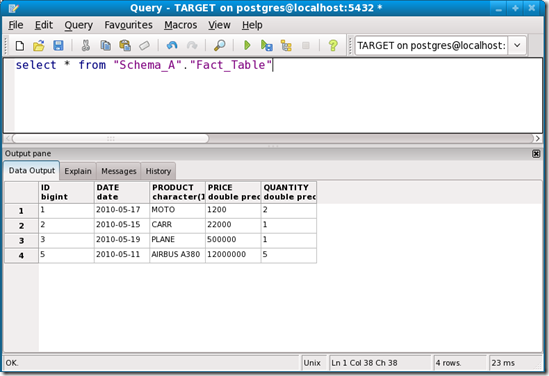
Task: Open the View menu
Action: (x=220, y=25)
